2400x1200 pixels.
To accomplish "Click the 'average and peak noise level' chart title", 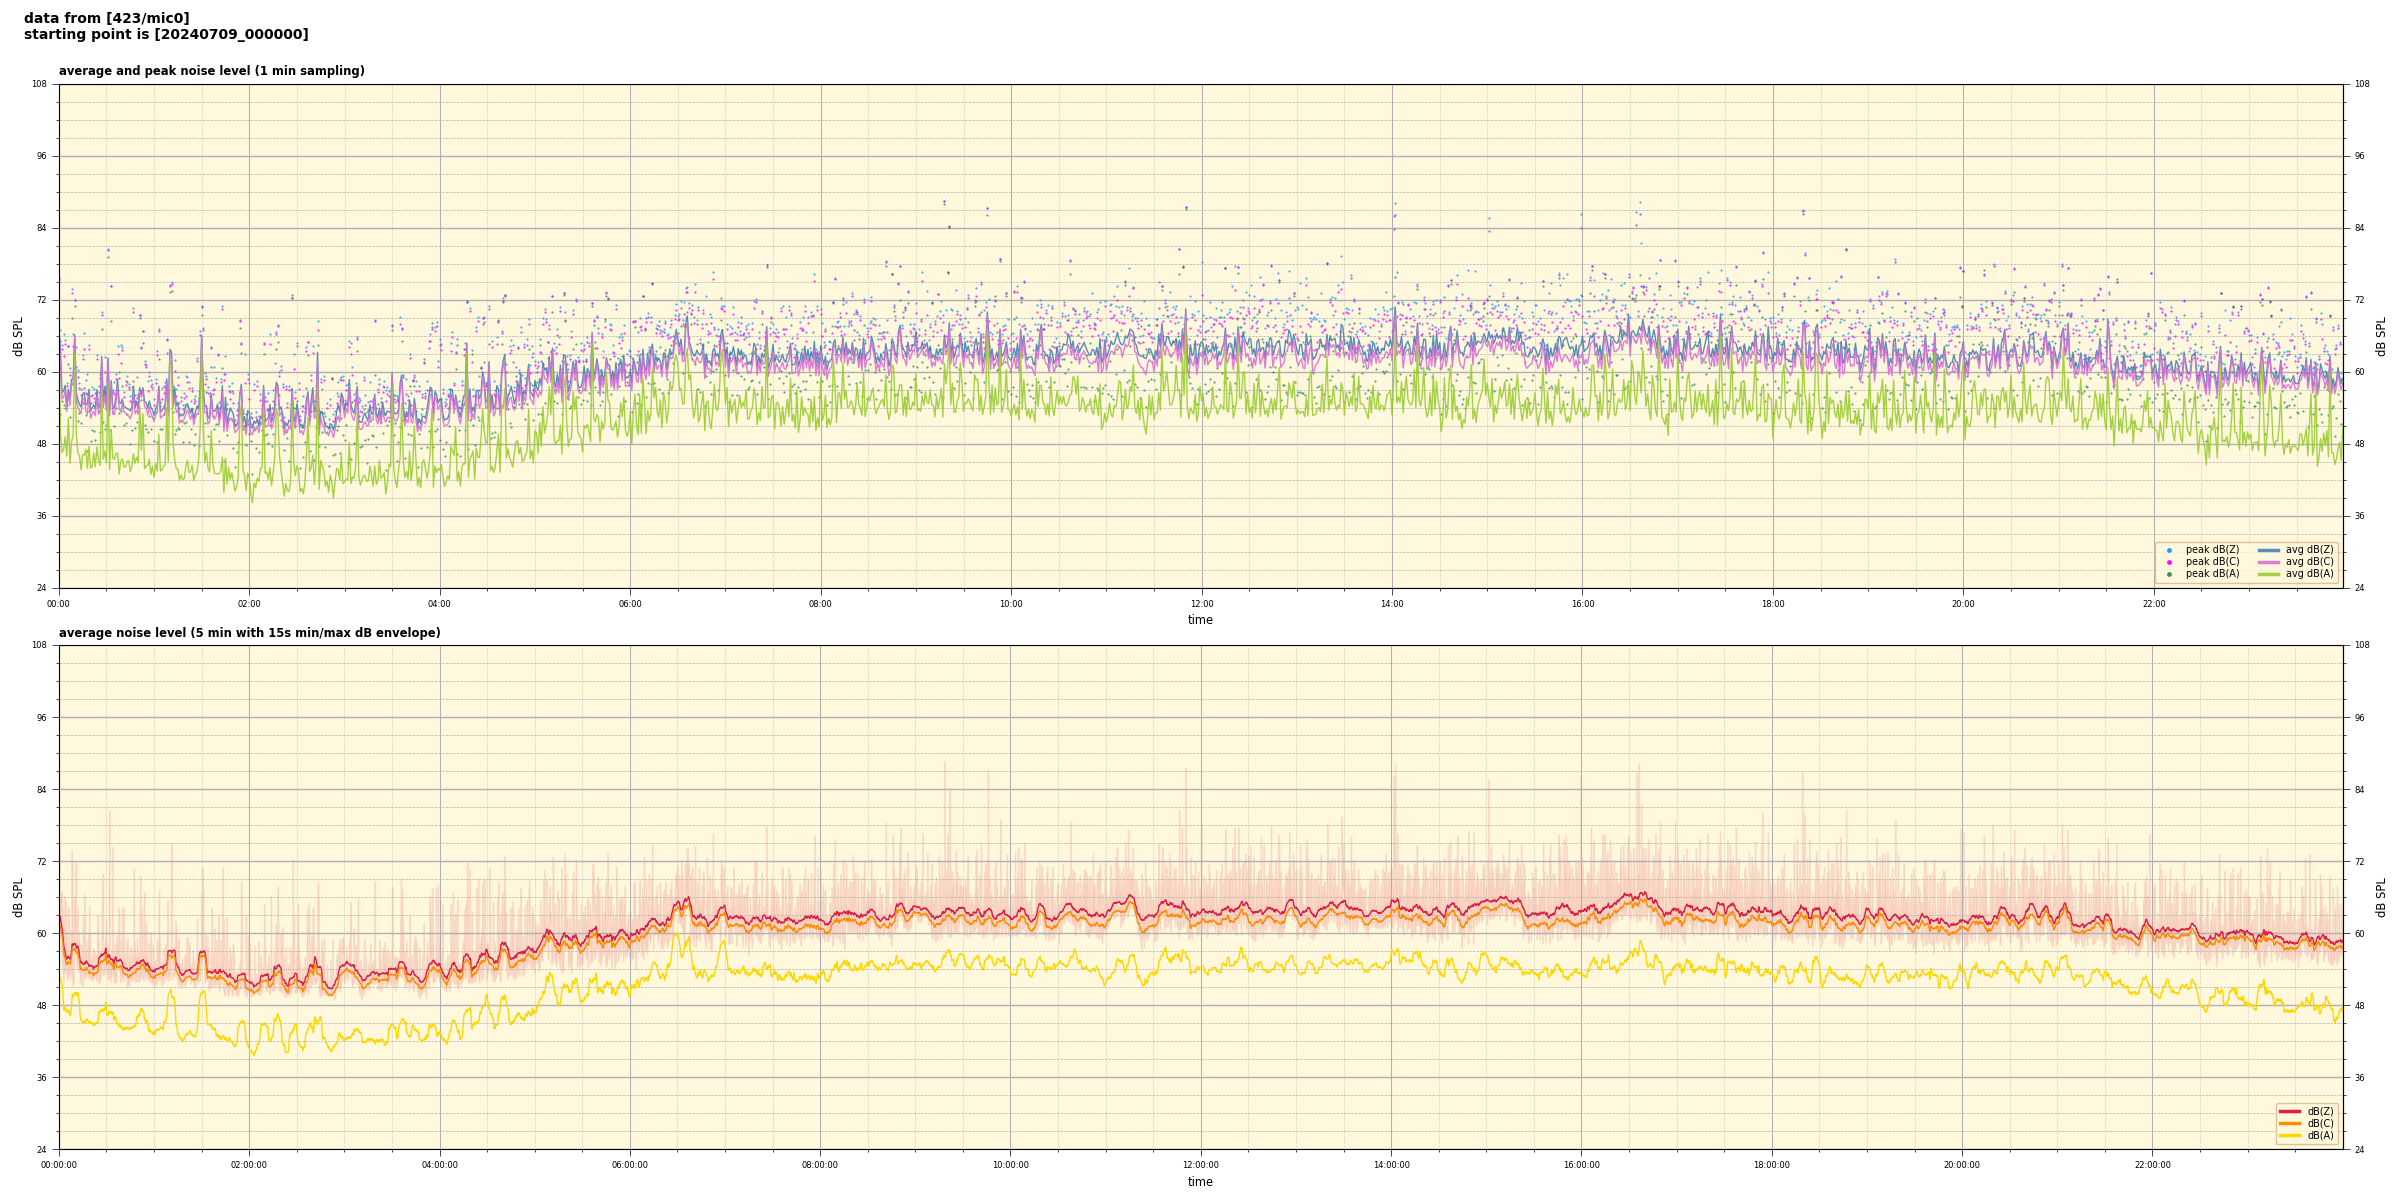I will pyautogui.click(x=211, y=71).
